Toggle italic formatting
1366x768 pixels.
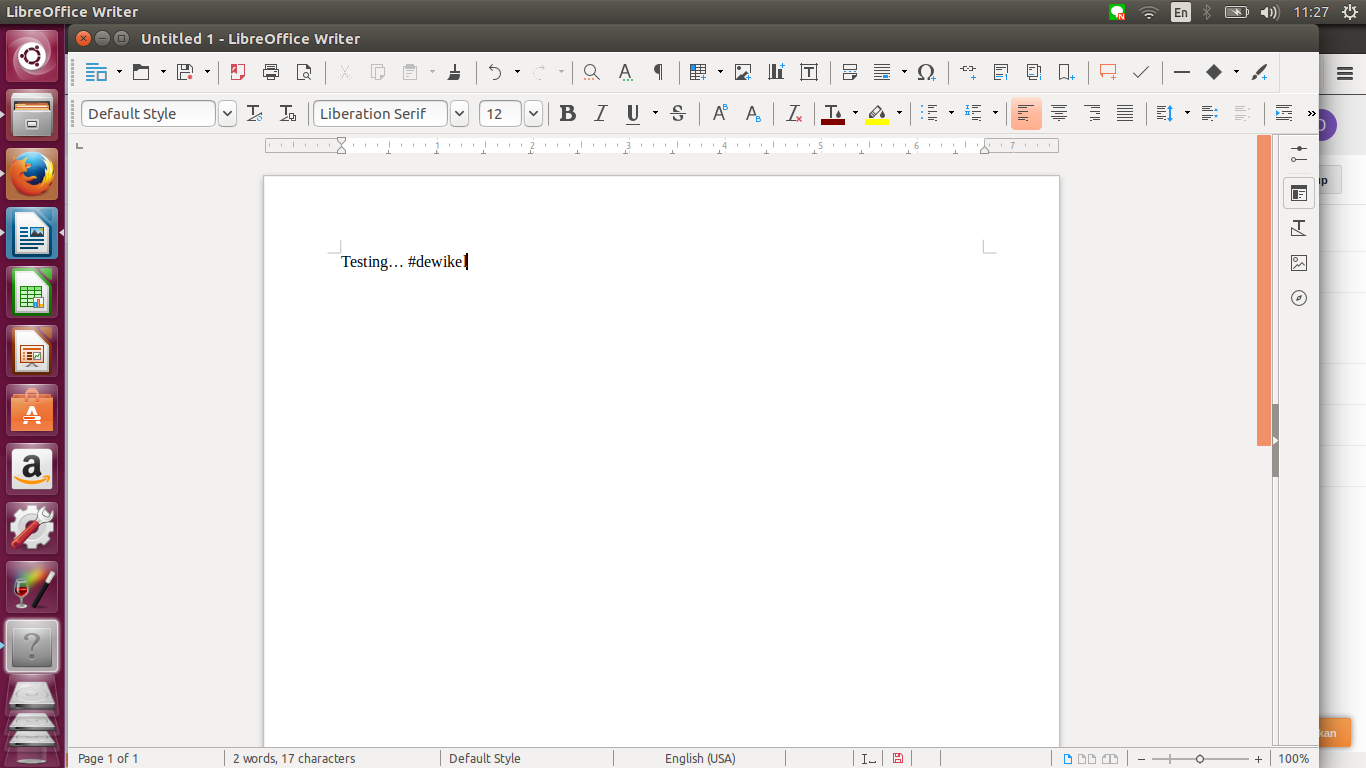pyautogui.click(x=601, y=114)
